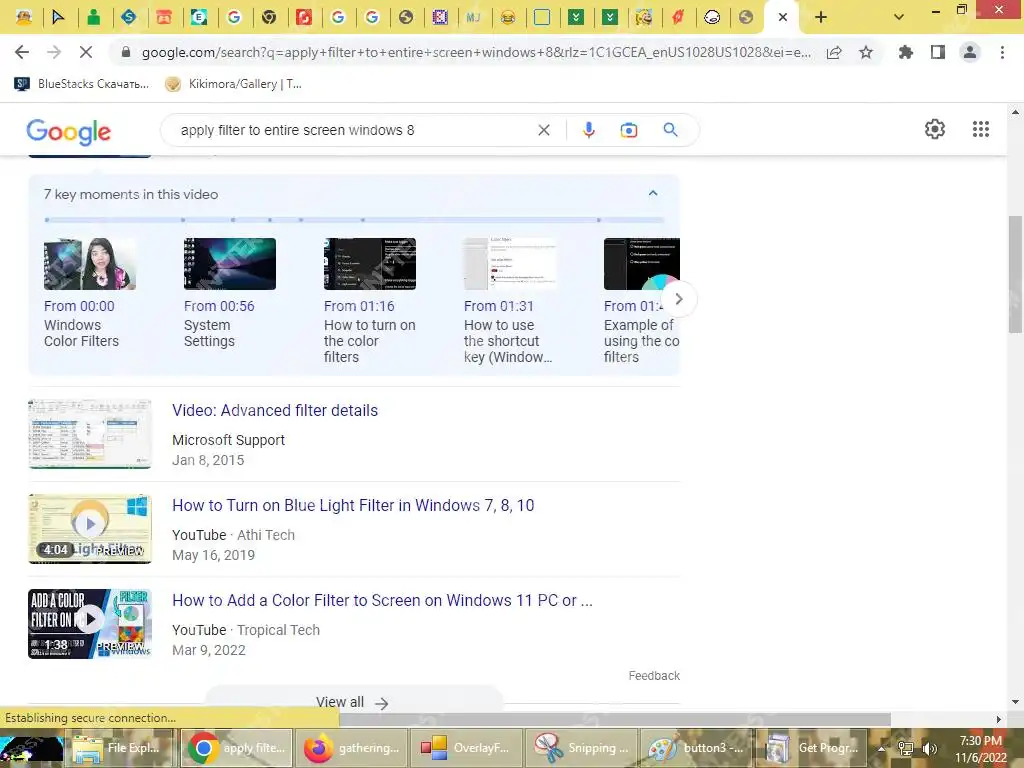Open BlueStacks bookmark in bookmarks bar

pyautogui.click(x=82, y=84)
